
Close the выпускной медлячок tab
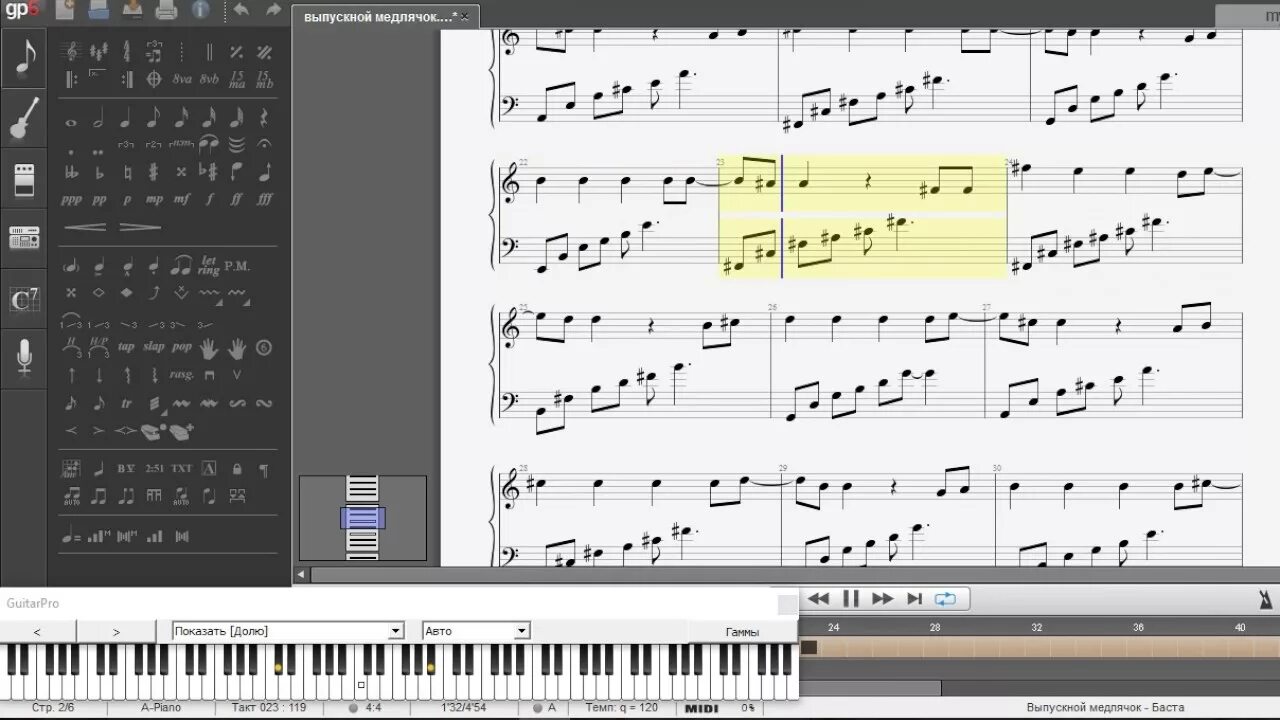(x=465, y=17)
